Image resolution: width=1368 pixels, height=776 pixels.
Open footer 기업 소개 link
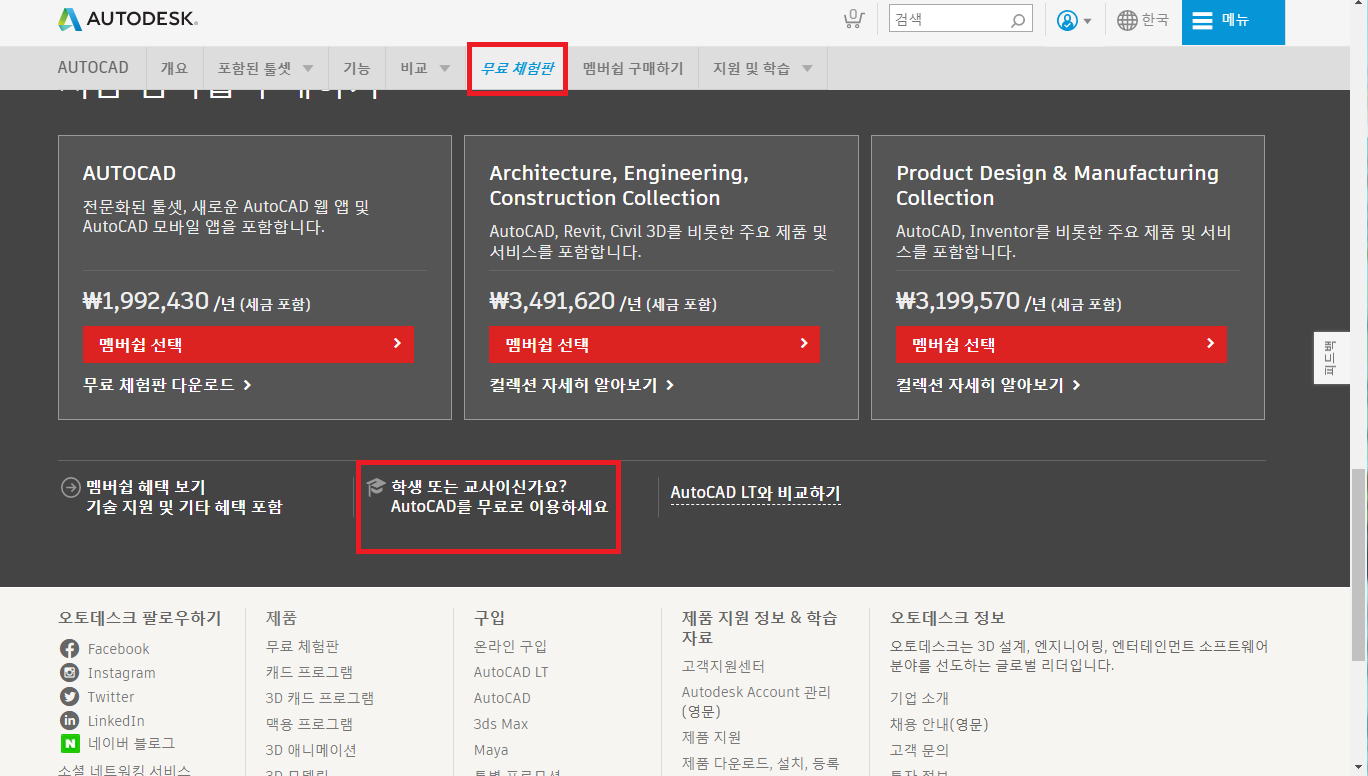(919, 698)
